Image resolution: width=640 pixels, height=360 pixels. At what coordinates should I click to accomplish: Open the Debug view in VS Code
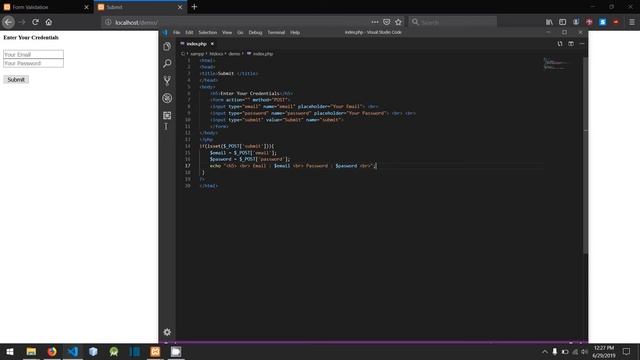coord(167,98)
